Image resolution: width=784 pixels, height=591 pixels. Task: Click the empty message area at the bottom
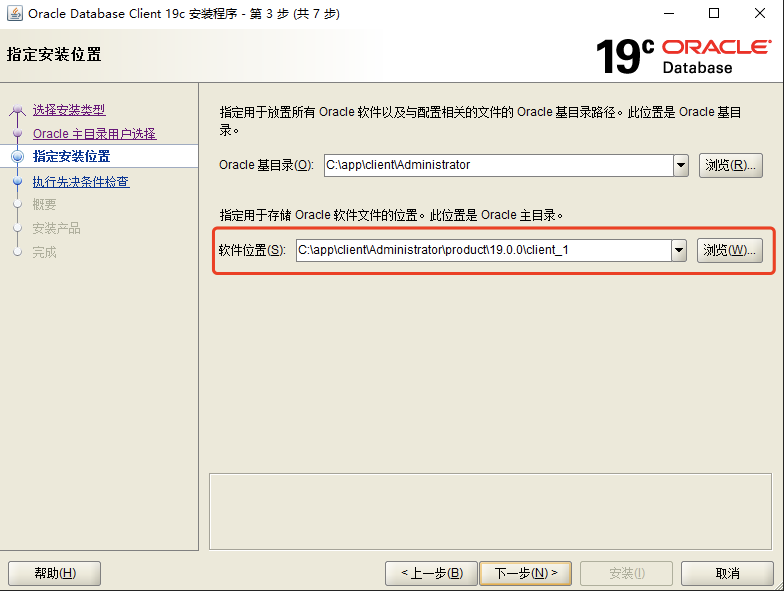(x=490, y=511)
